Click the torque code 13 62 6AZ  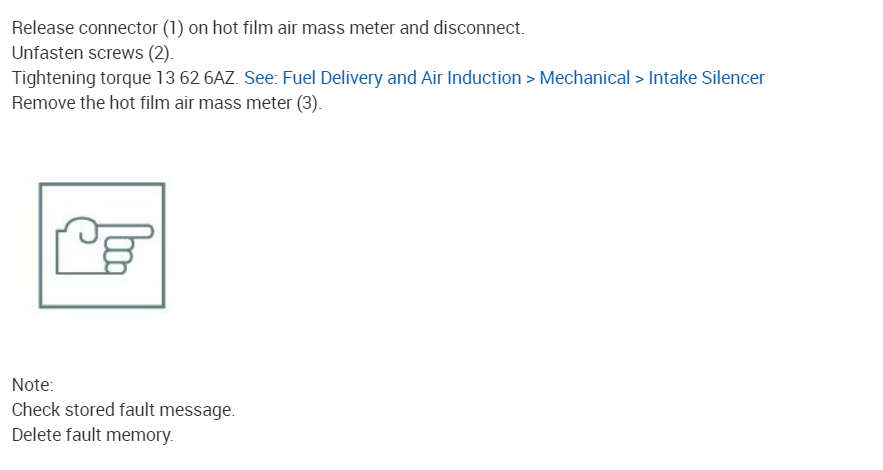[191, 78]
